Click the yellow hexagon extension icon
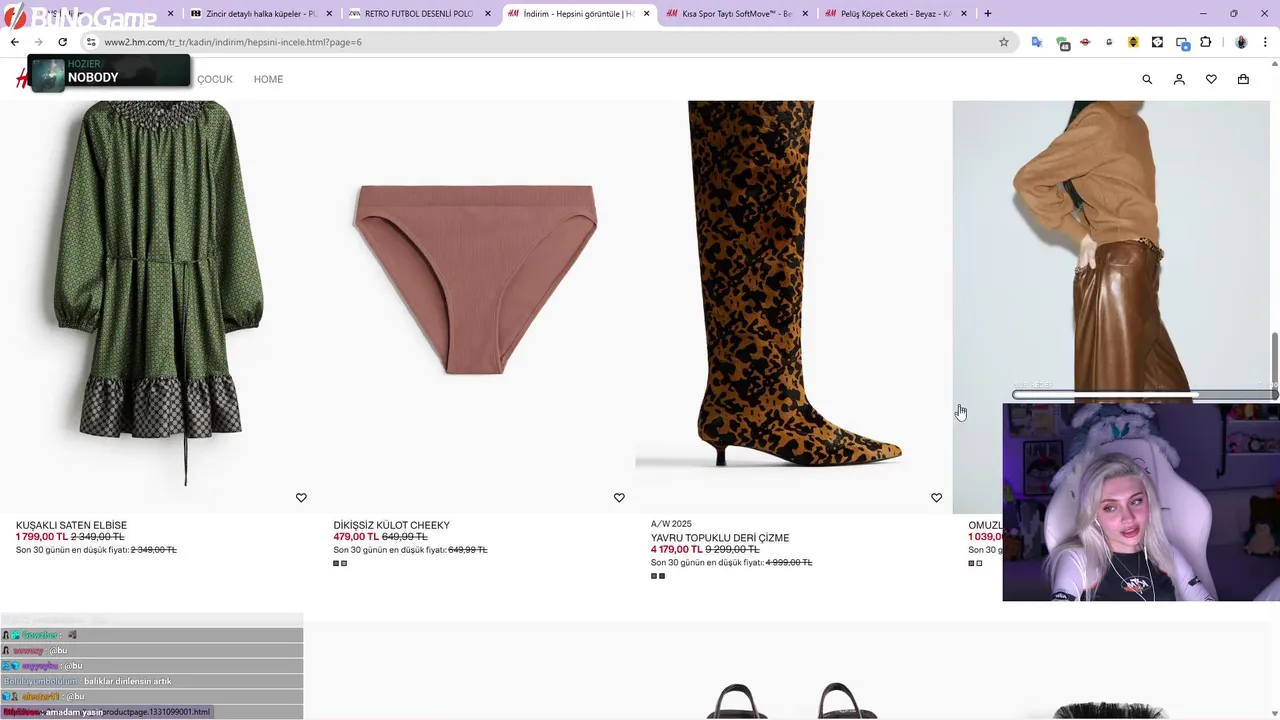Viewport: 1280px width, 720px height. (1133, 42)
